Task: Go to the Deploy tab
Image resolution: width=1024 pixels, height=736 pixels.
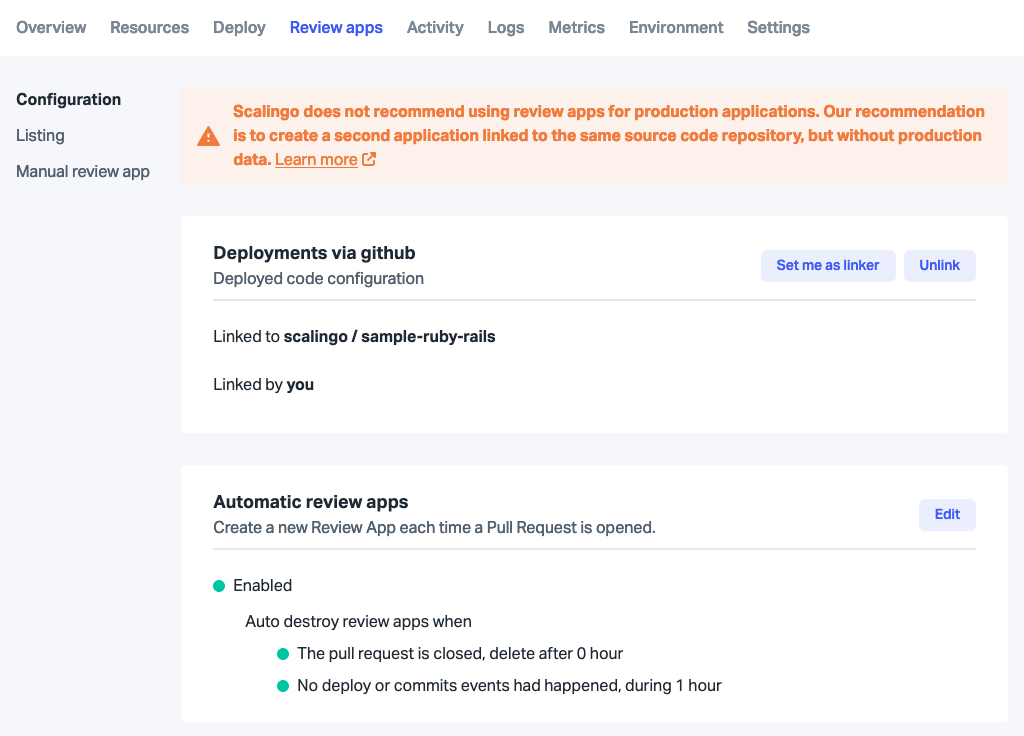Action: point(239,27)
